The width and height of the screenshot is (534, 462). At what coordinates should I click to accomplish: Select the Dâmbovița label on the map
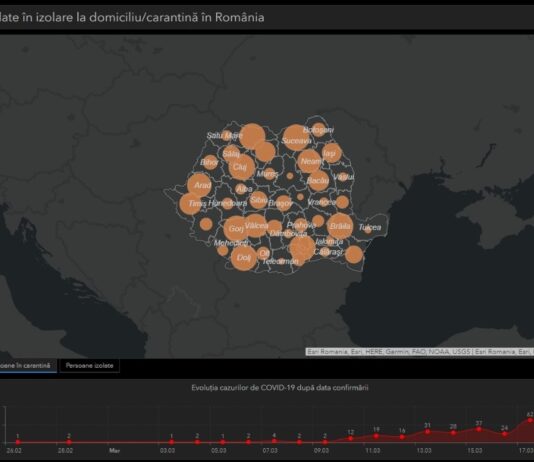coord(288,234)
